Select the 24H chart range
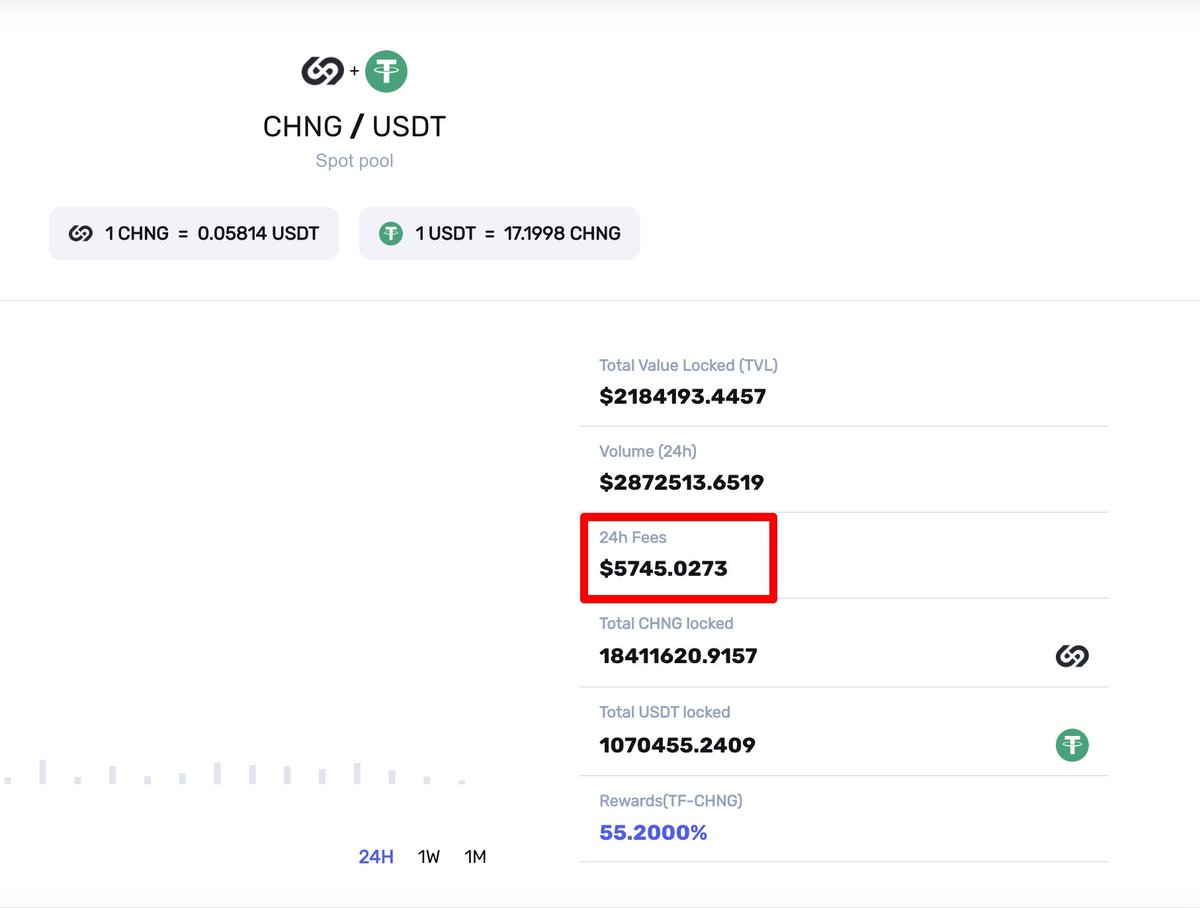Viewport: 1200px width, 908px height. coord(376,857)
